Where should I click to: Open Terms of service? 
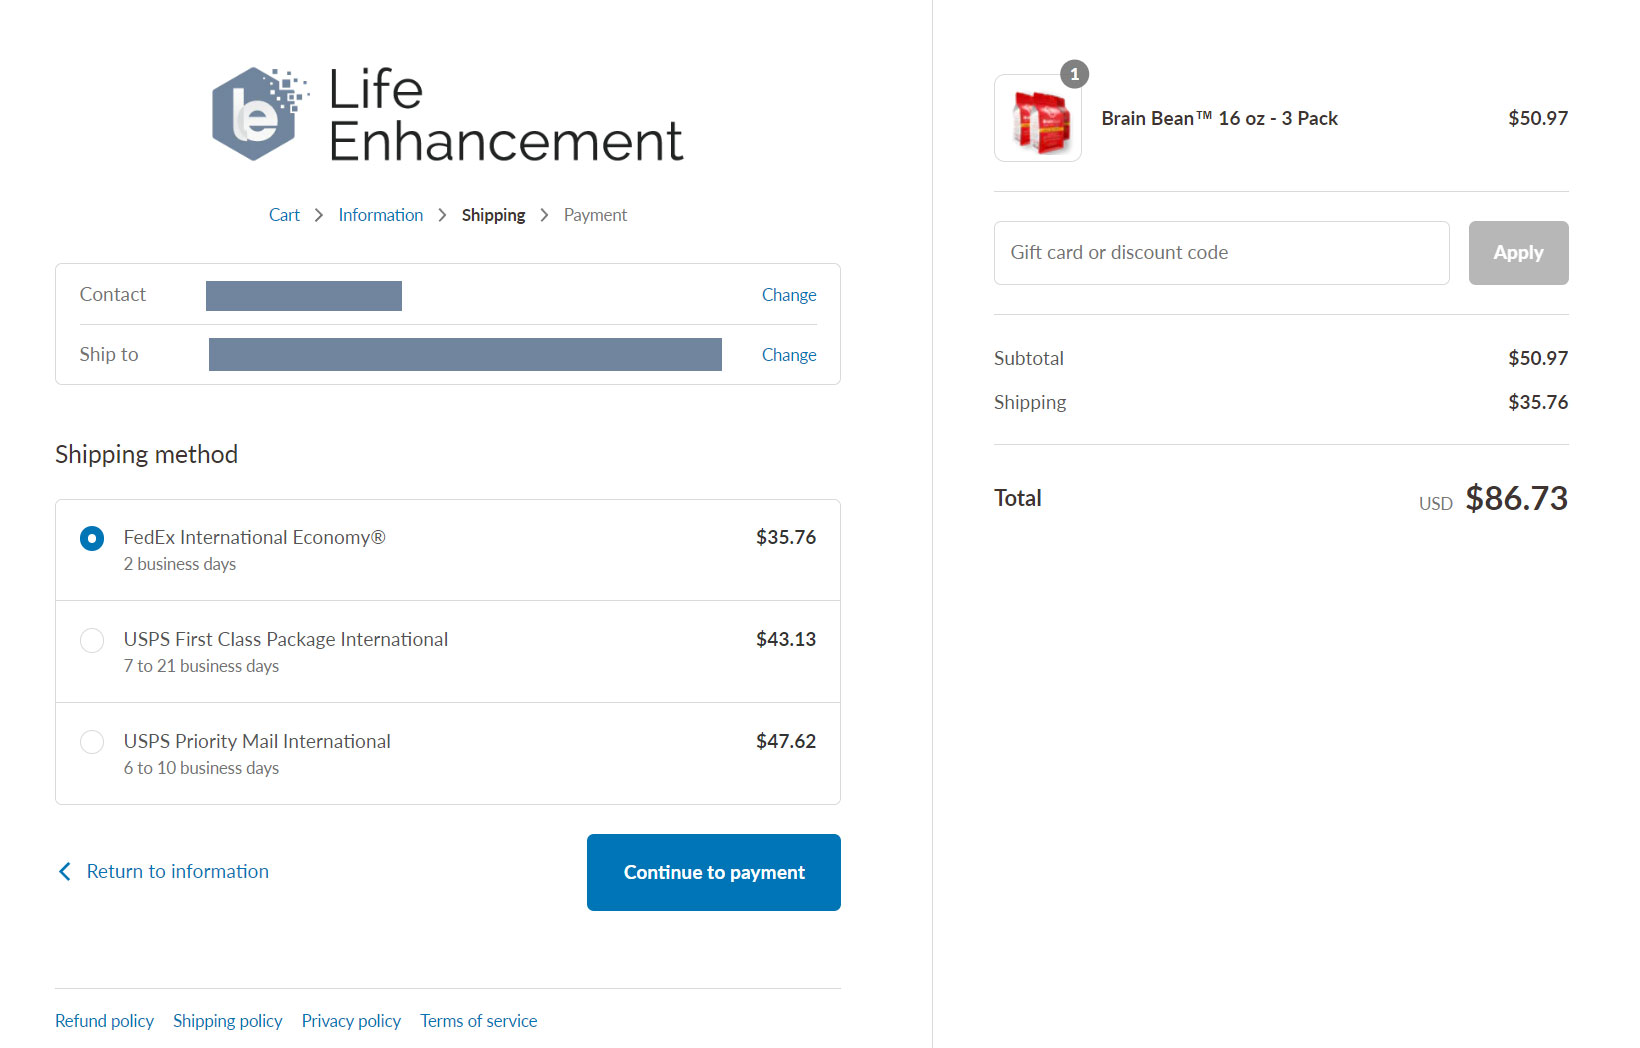[x=478, y=1021]
